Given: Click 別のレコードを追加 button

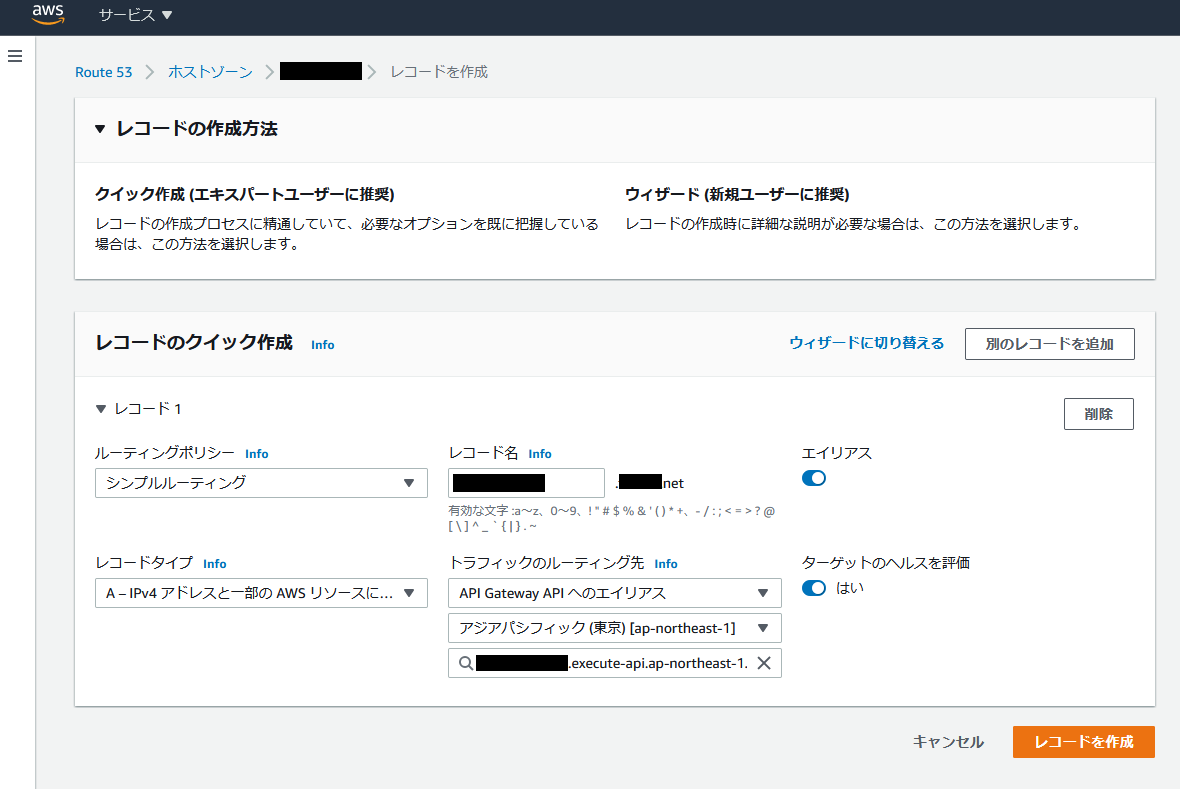Looking at the screenshot, I should 1050,344.
